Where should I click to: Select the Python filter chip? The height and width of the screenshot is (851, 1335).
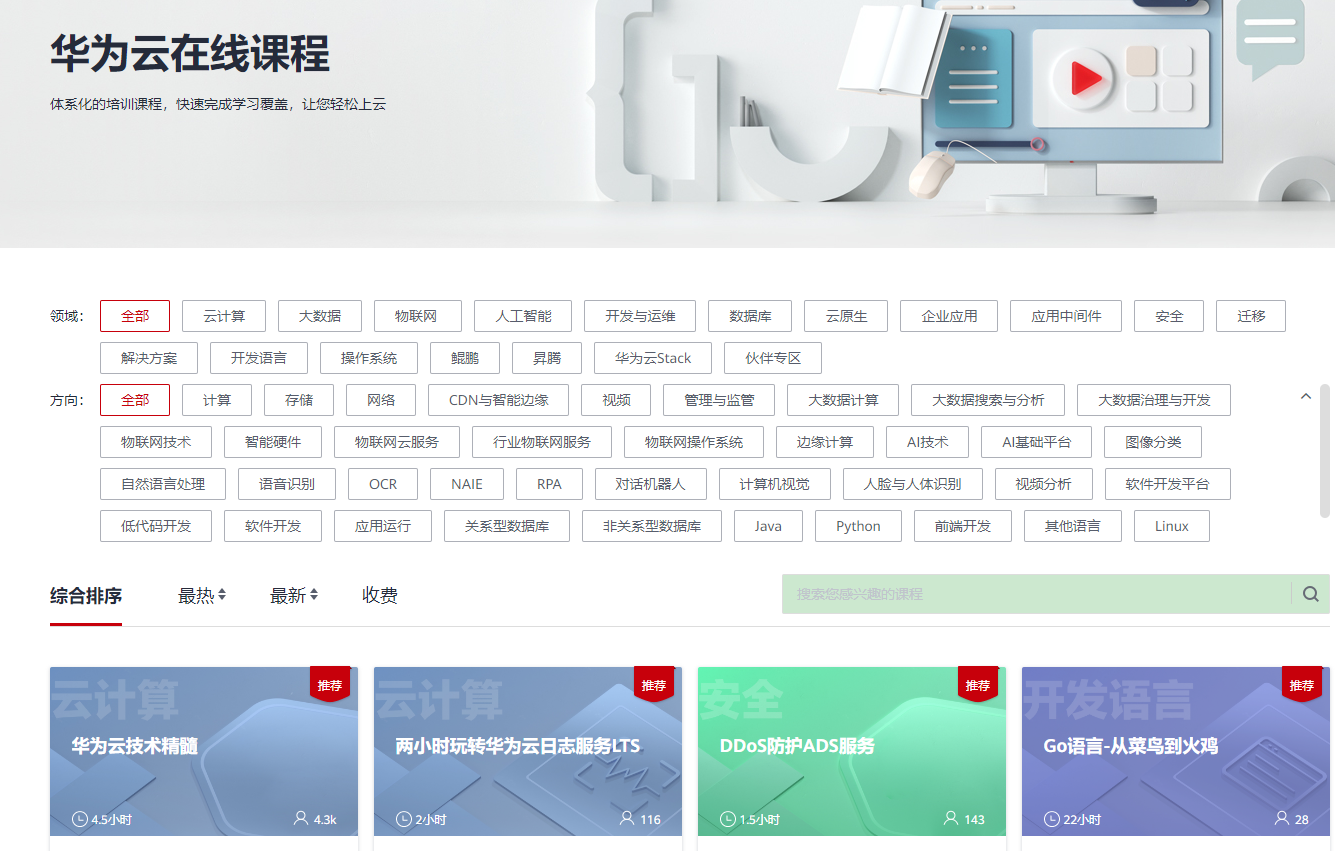[858, 526]
